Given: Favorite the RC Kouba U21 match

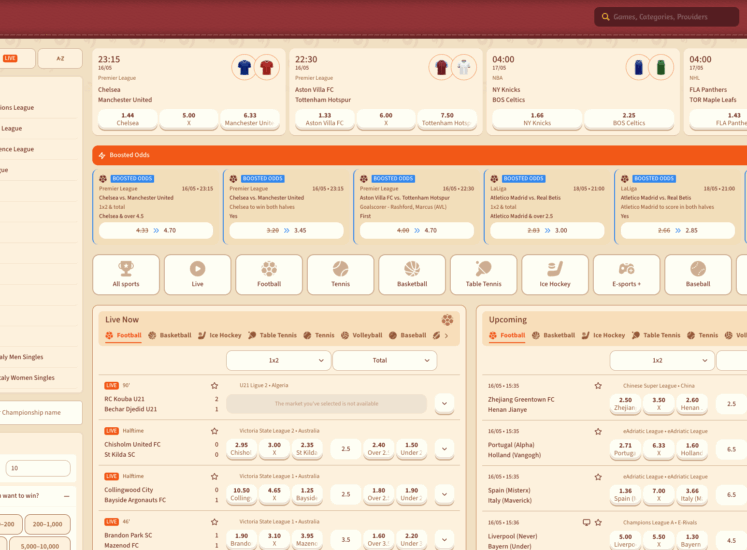Looking at the screenshot, I should click(x=214, y=386).
